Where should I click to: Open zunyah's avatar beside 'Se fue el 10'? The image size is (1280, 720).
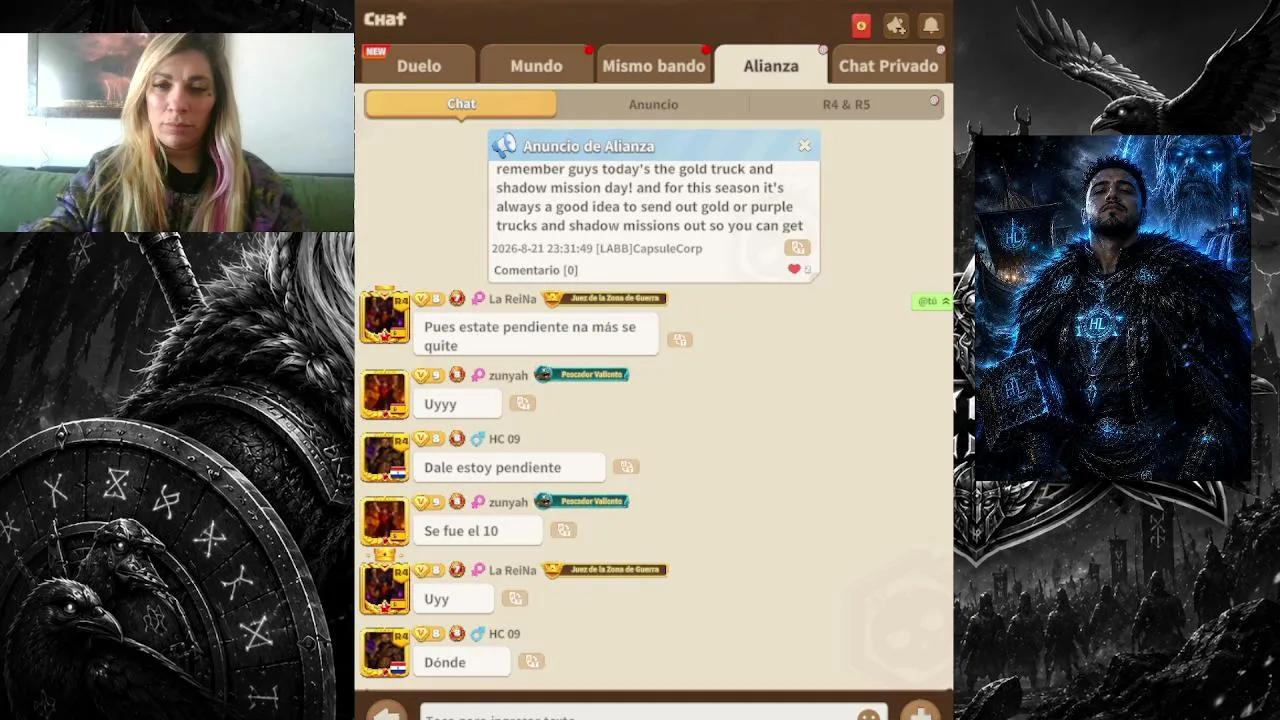coord(385,521)
